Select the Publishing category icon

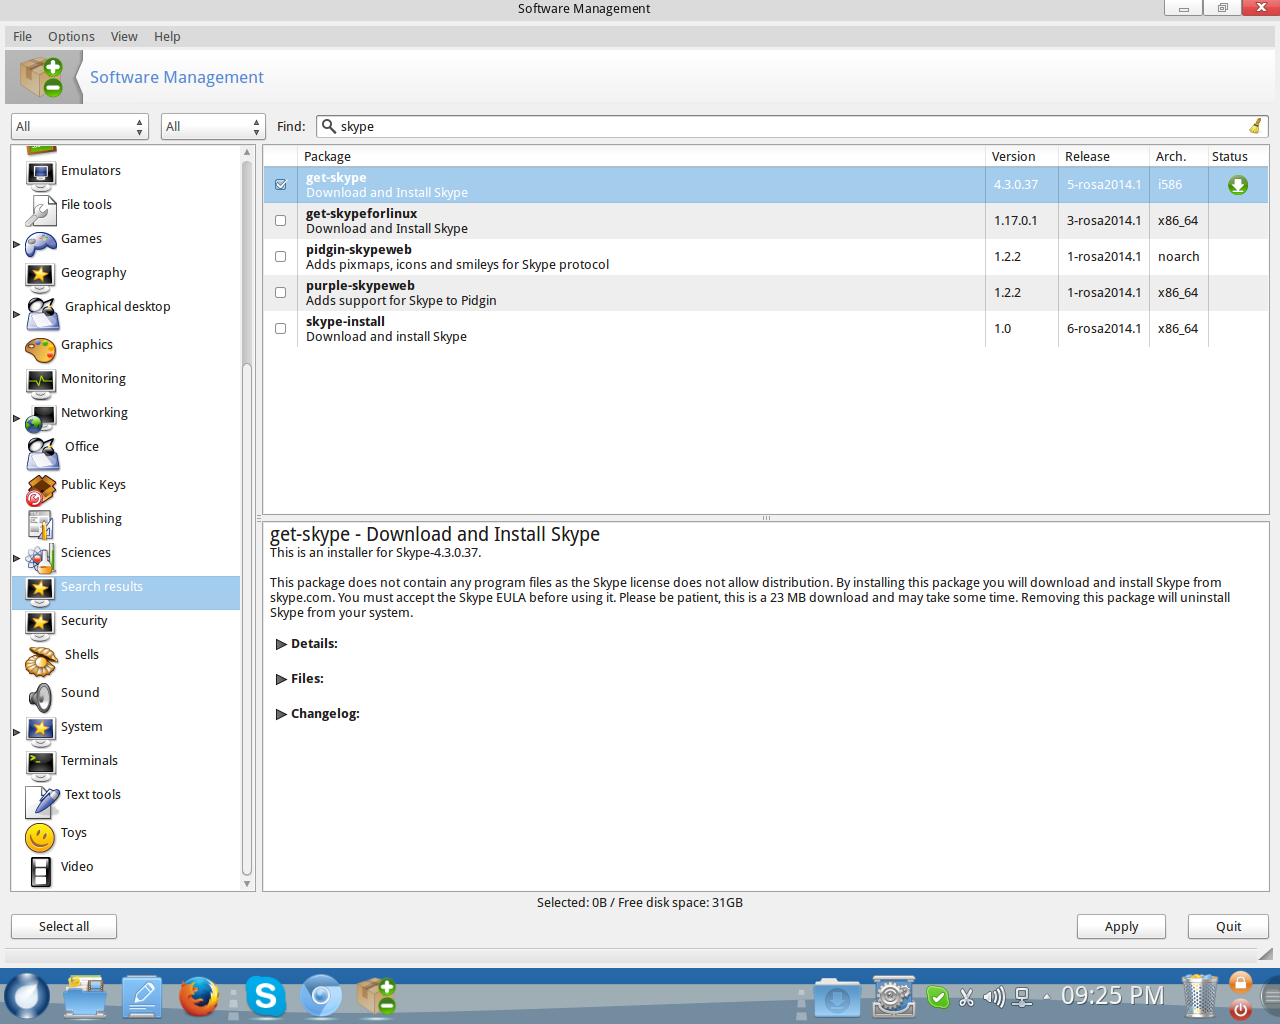click(41, 523)
